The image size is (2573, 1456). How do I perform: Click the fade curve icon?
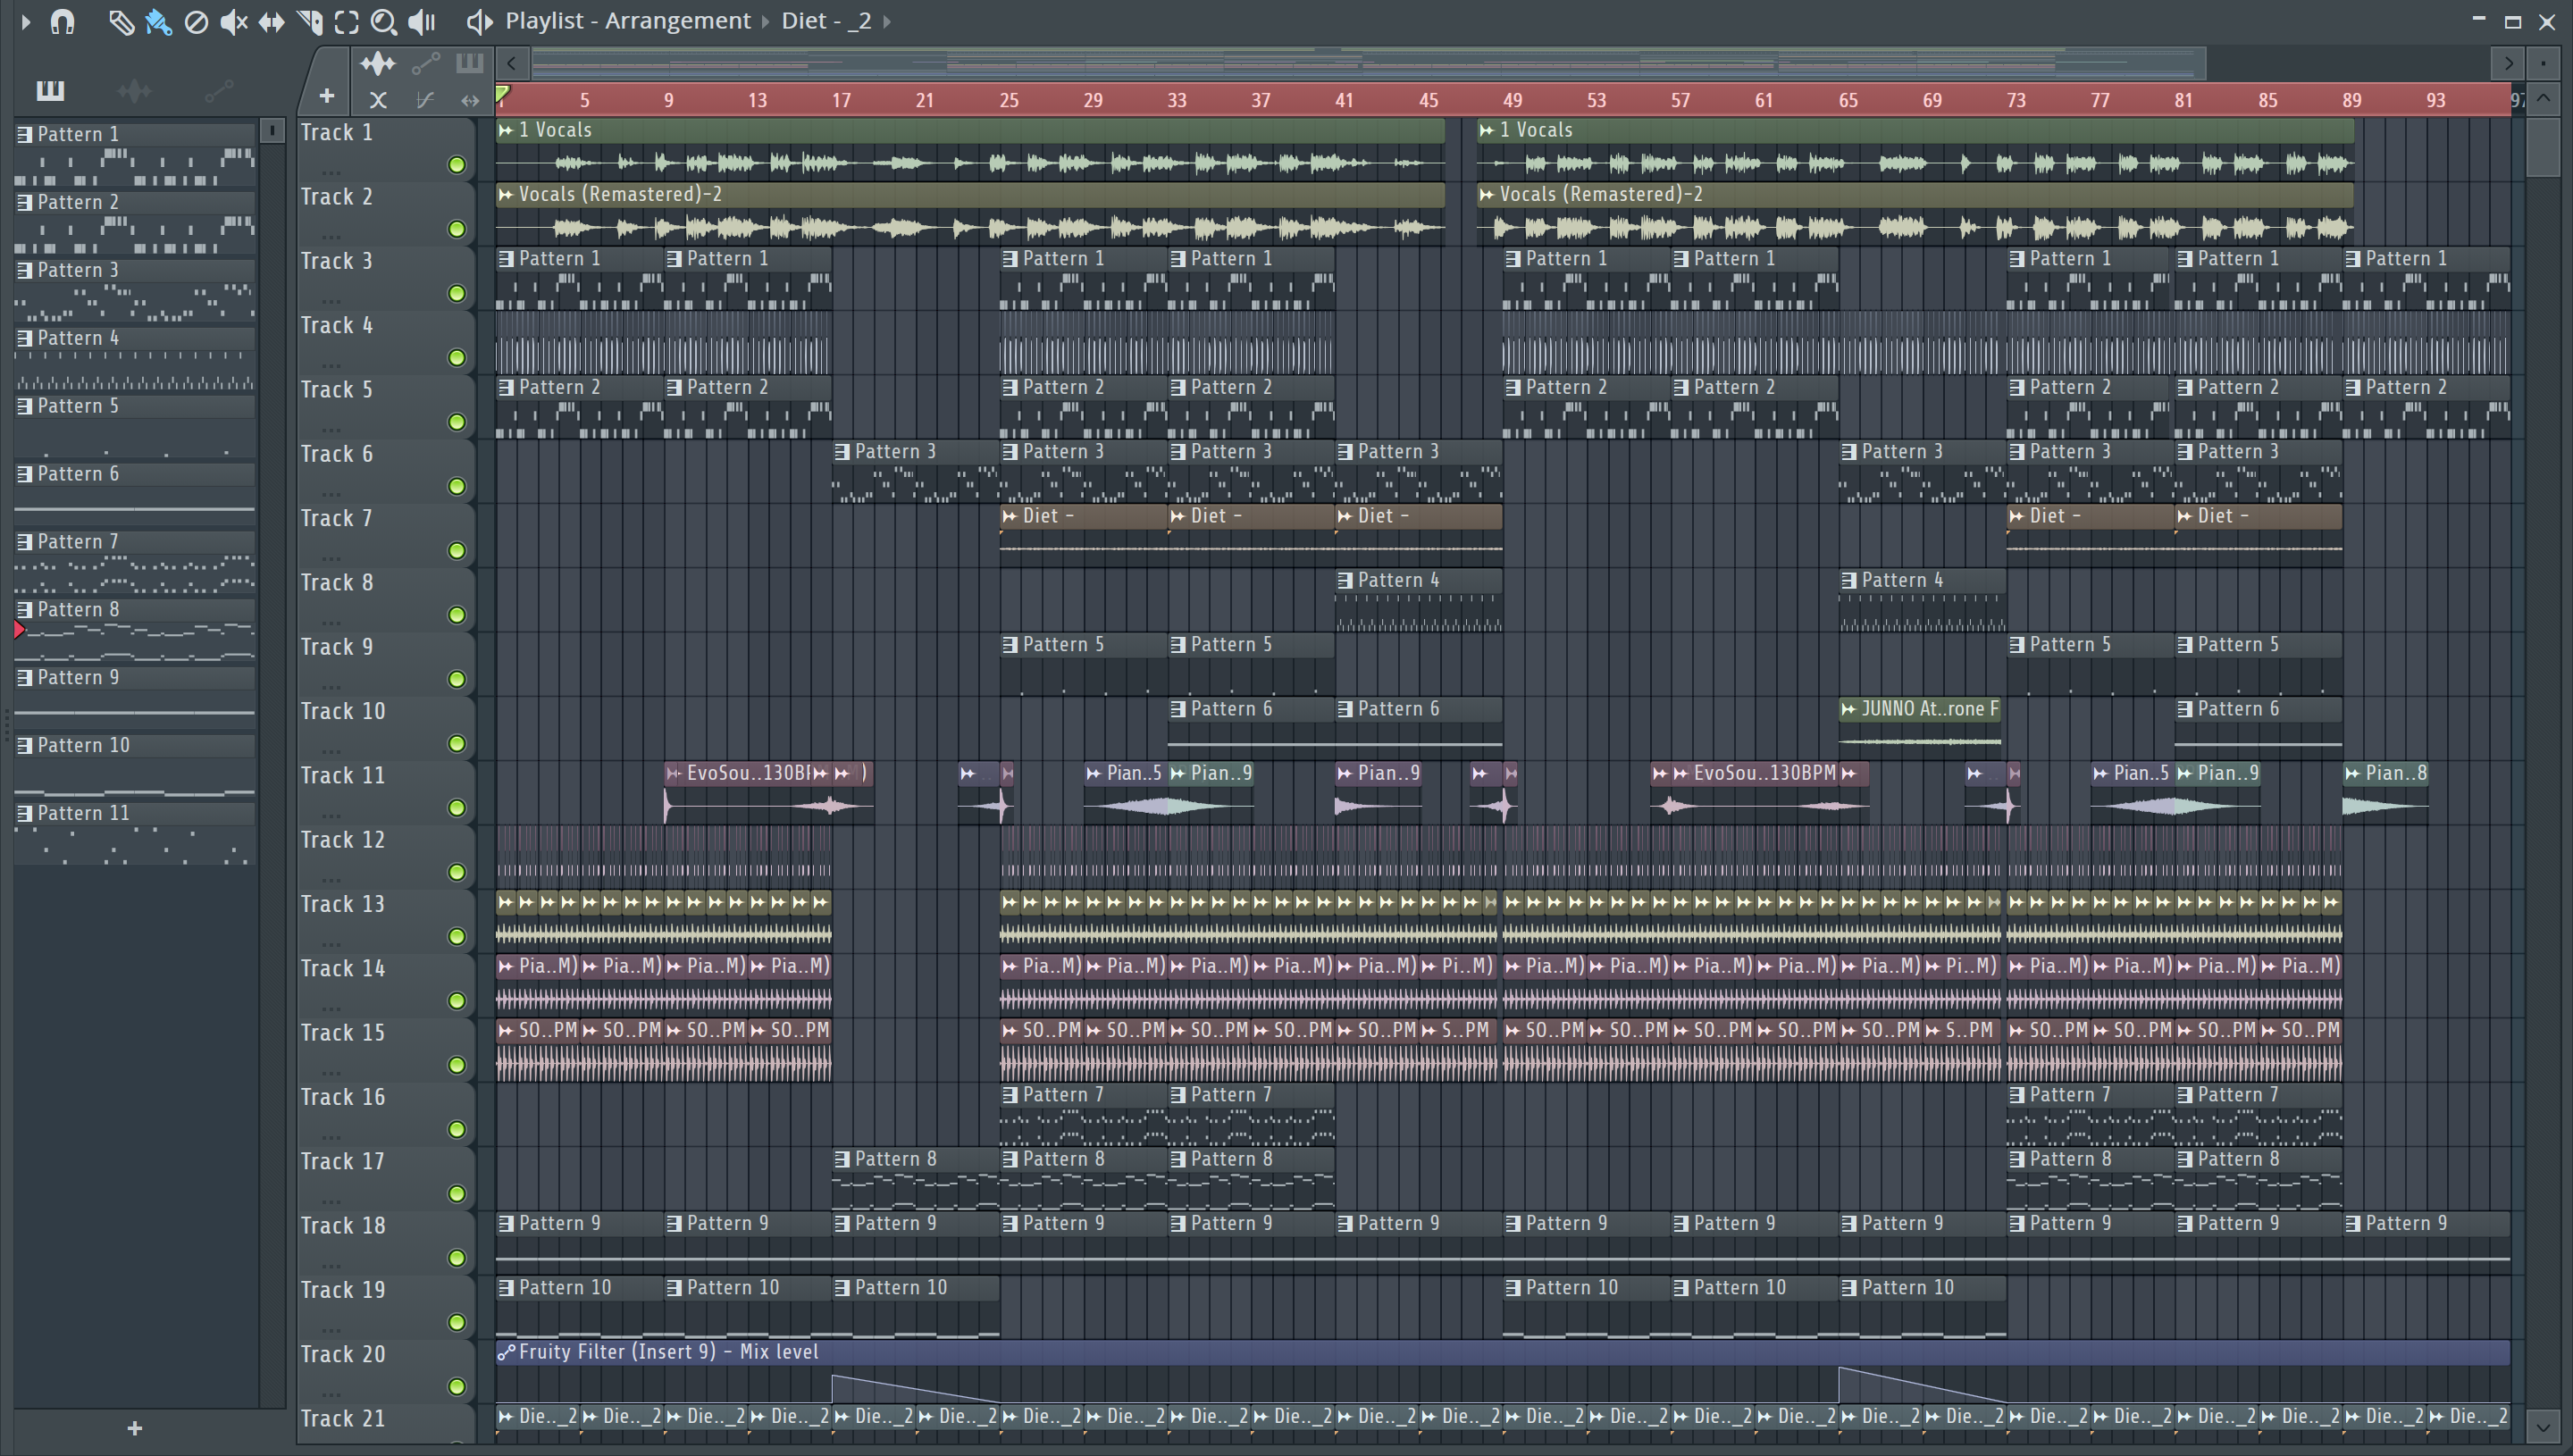tap(425, 100)
